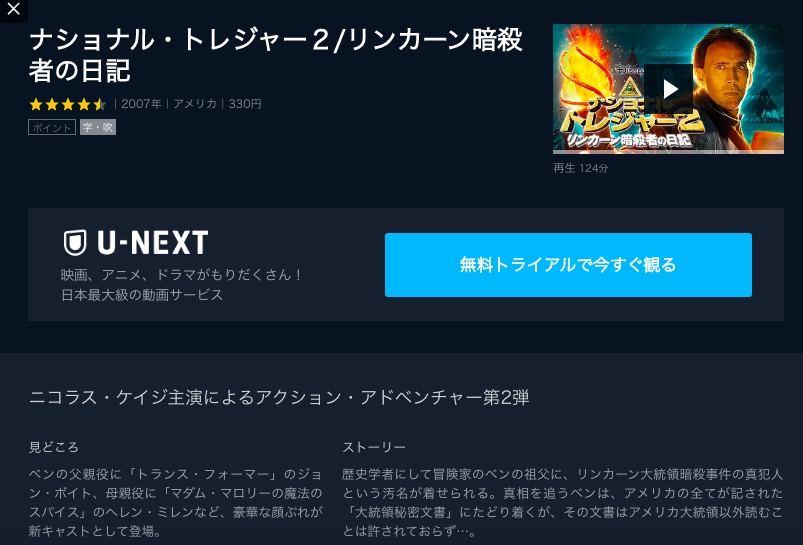Click the ストーリー section heading
This screenshot has width=803, height=545.
tap(374, 447)
